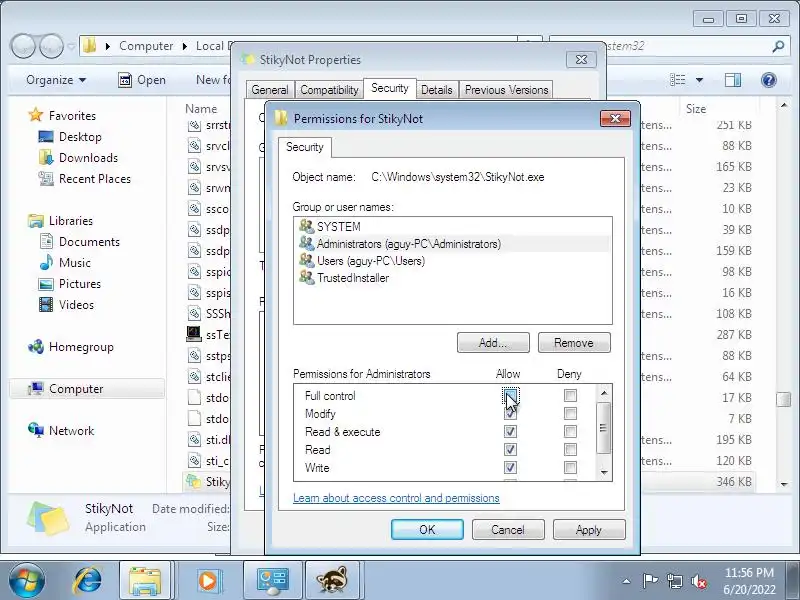Toggle Allow checkbox for Modify

point(510,413)
